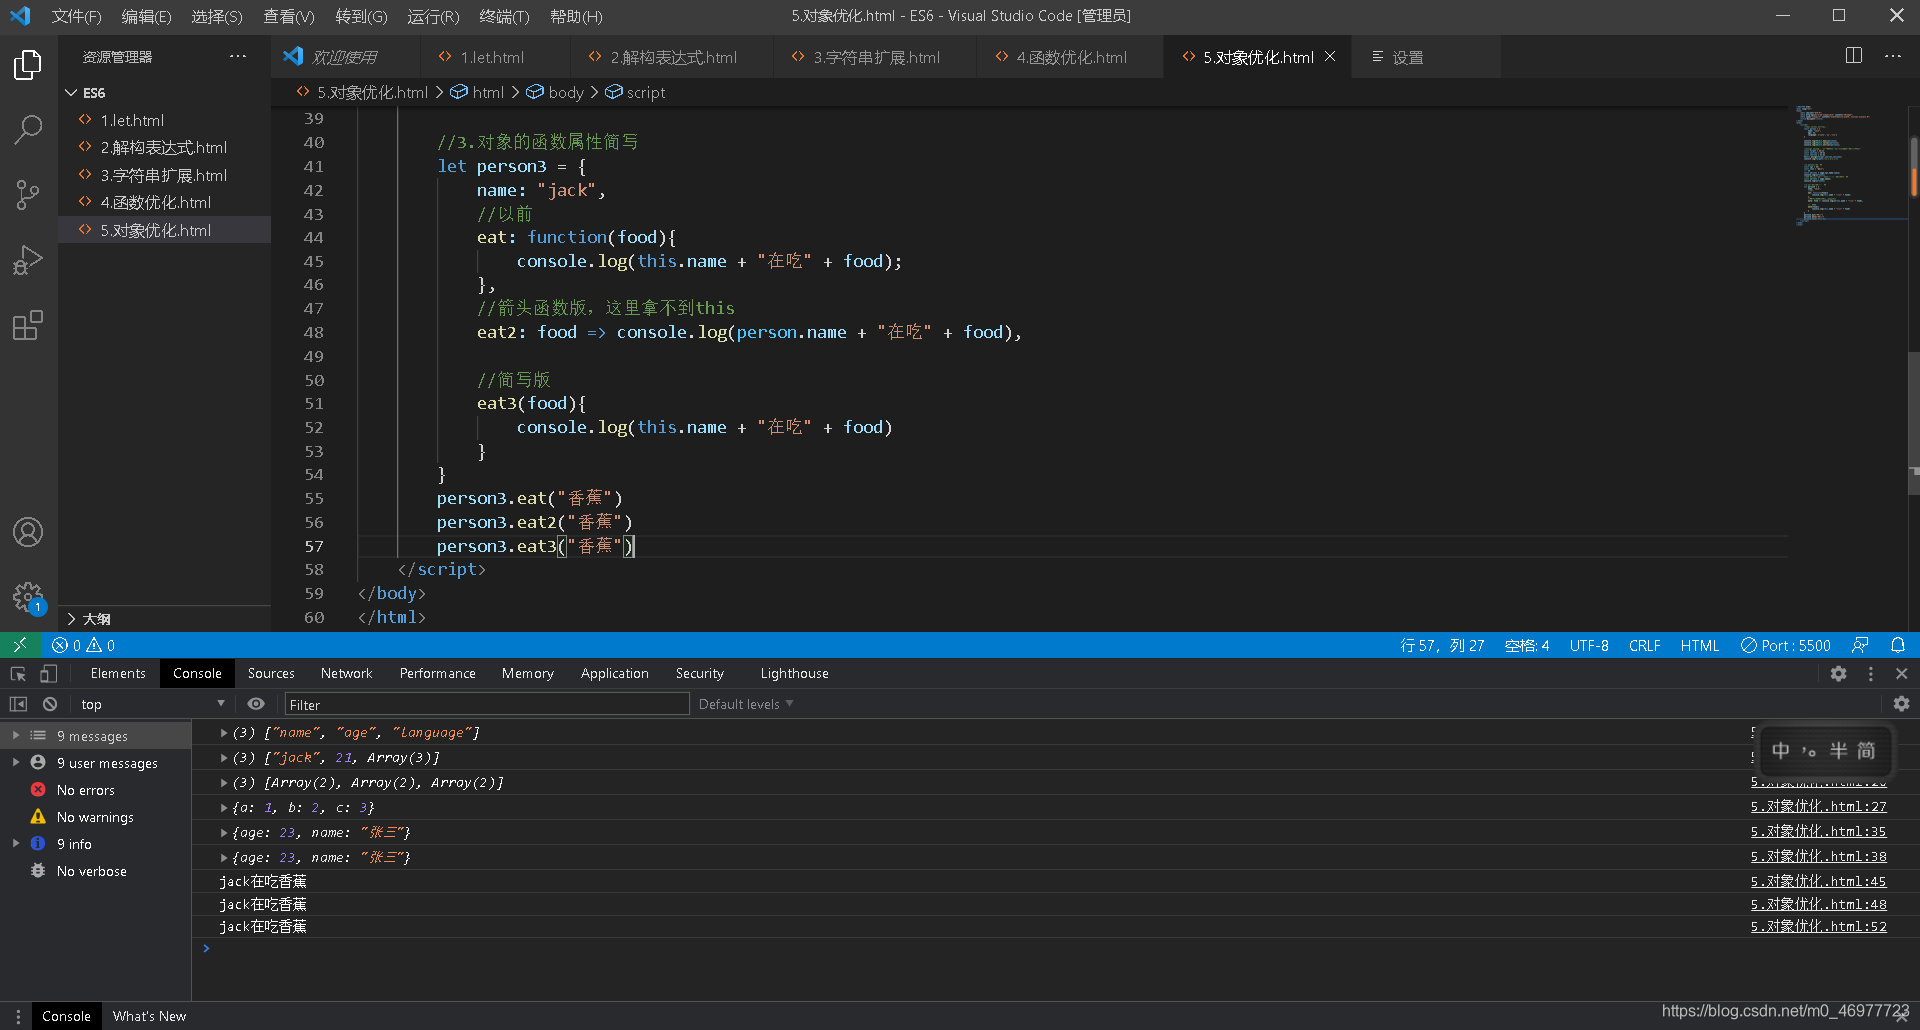Open Run and Debug view

[x=28, y=260]
